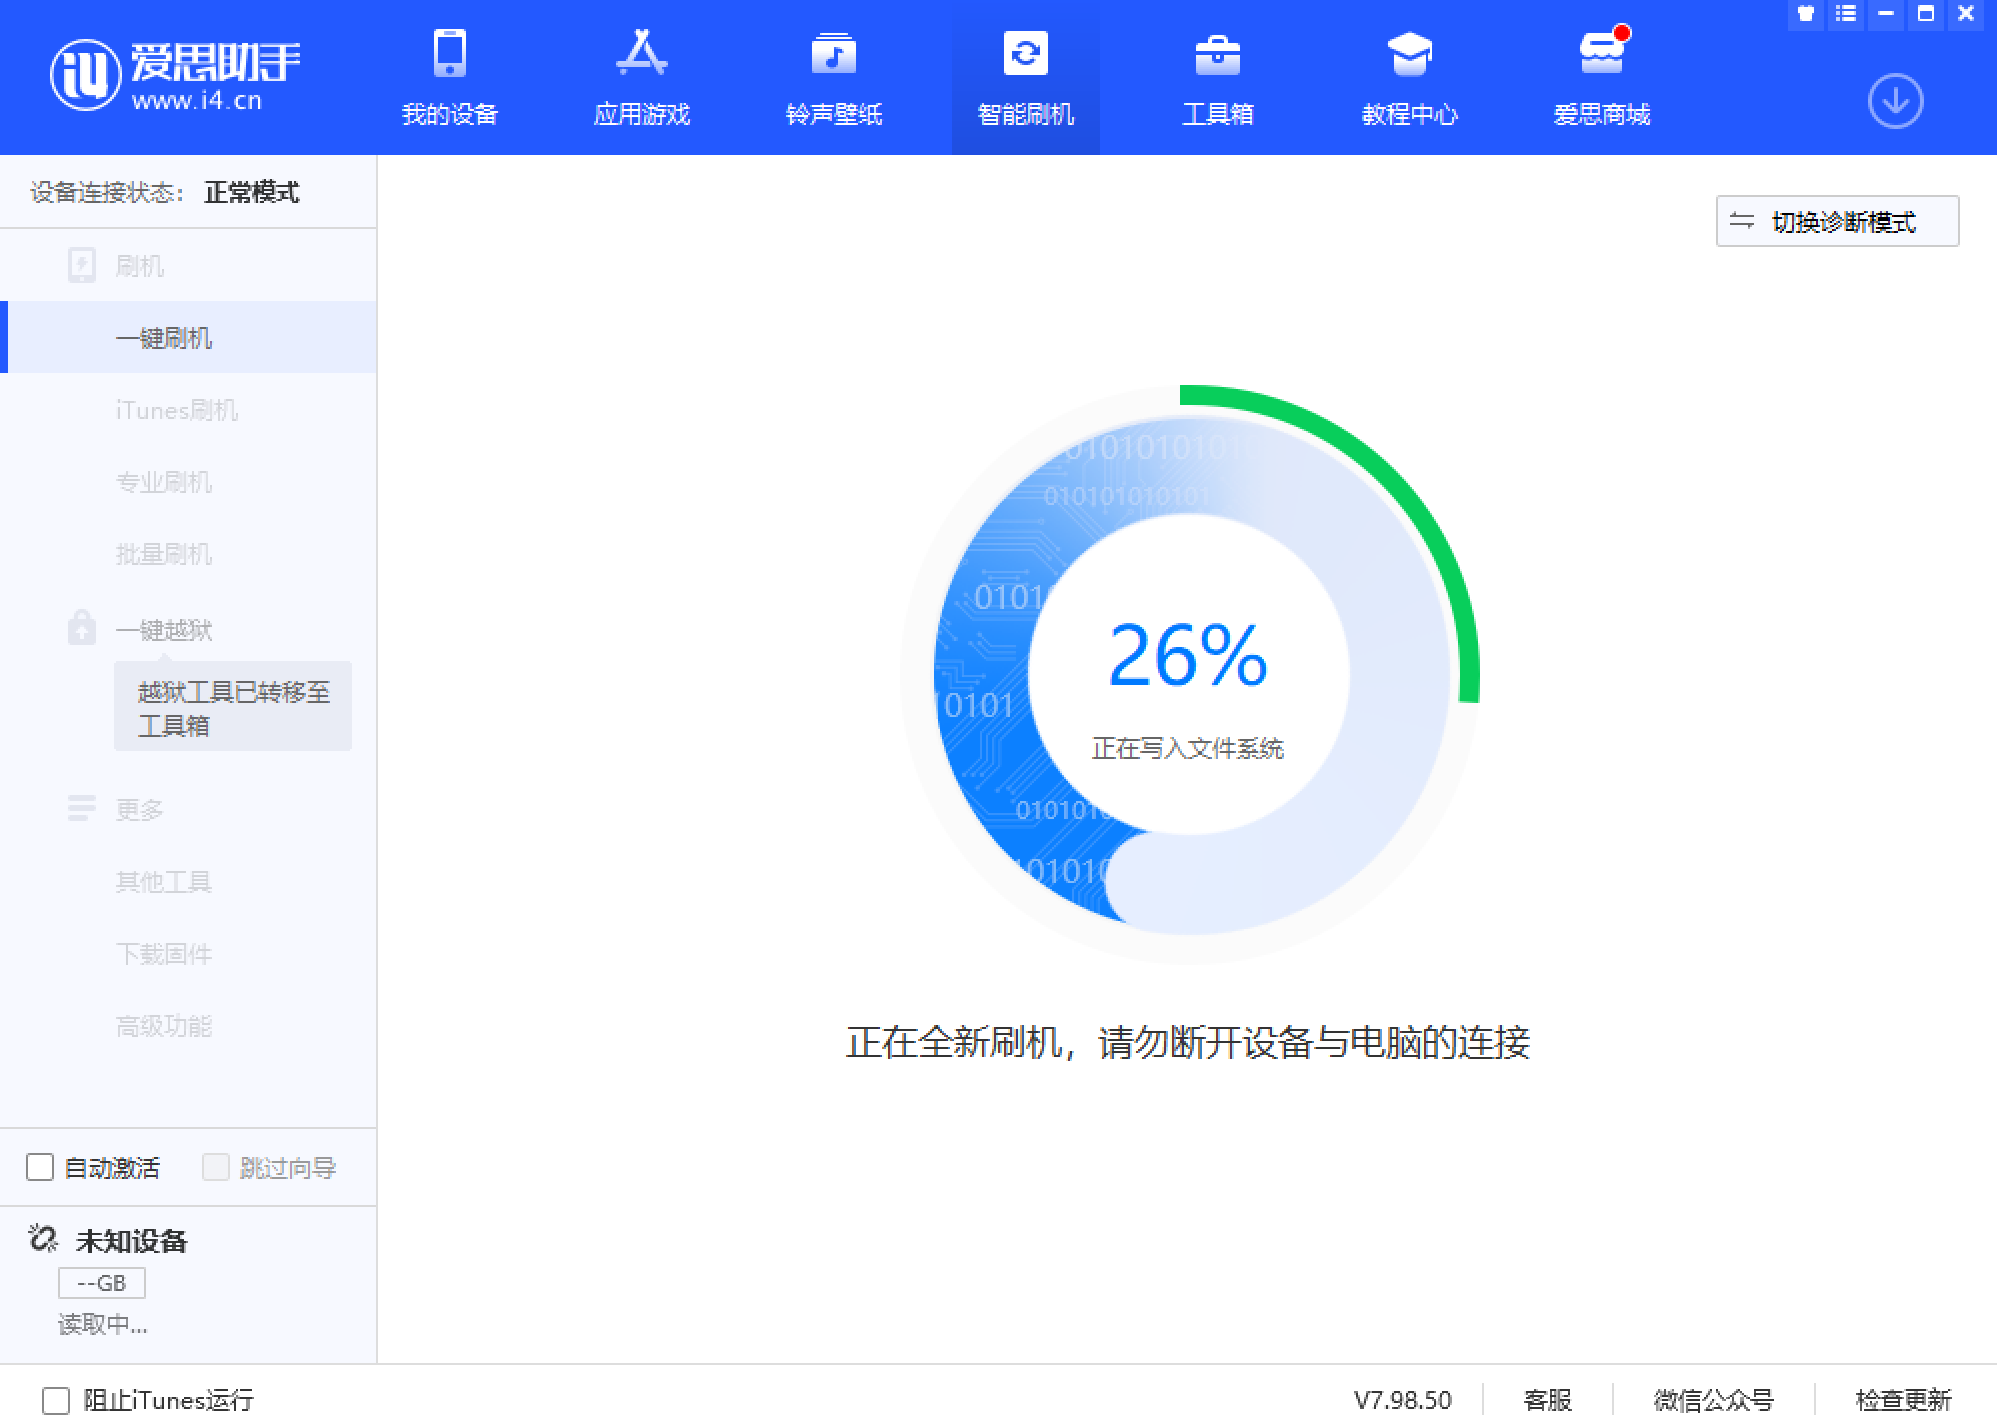Image resolution: width=1997 pixels, height=1427 pixels.
Task: Open 铃声壁纸 music icon
Action: tap(833, 54)
